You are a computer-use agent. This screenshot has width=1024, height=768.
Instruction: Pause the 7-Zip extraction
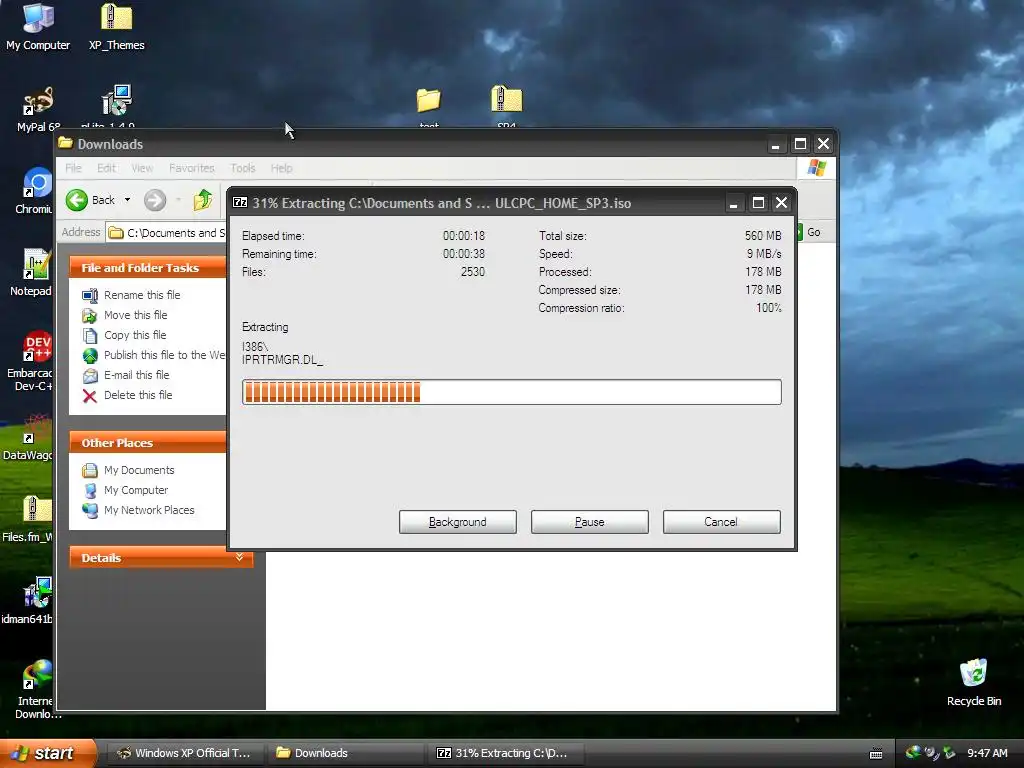[590, 522]
